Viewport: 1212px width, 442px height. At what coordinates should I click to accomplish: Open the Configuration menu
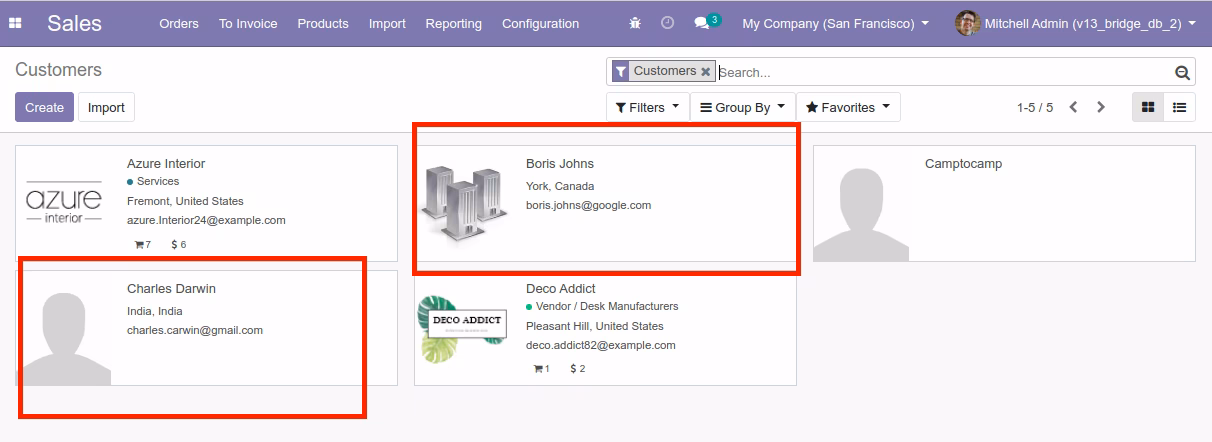pyautogui.click(x=540, y=23)
